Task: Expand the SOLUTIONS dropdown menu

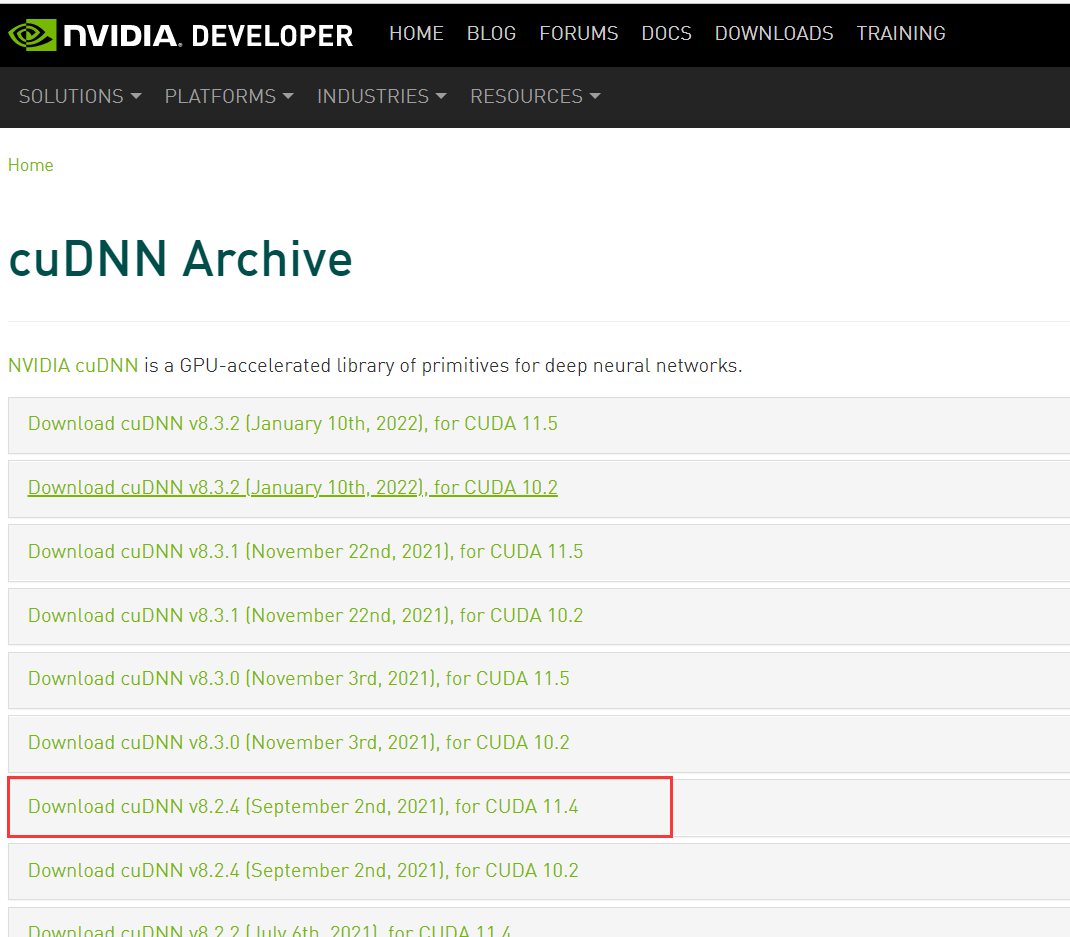Action: (x=80, y=96)
